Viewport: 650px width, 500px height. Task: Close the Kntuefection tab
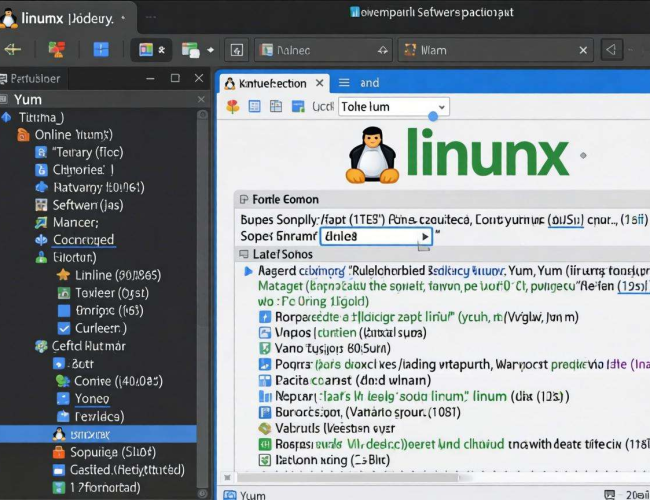point(320,83)
